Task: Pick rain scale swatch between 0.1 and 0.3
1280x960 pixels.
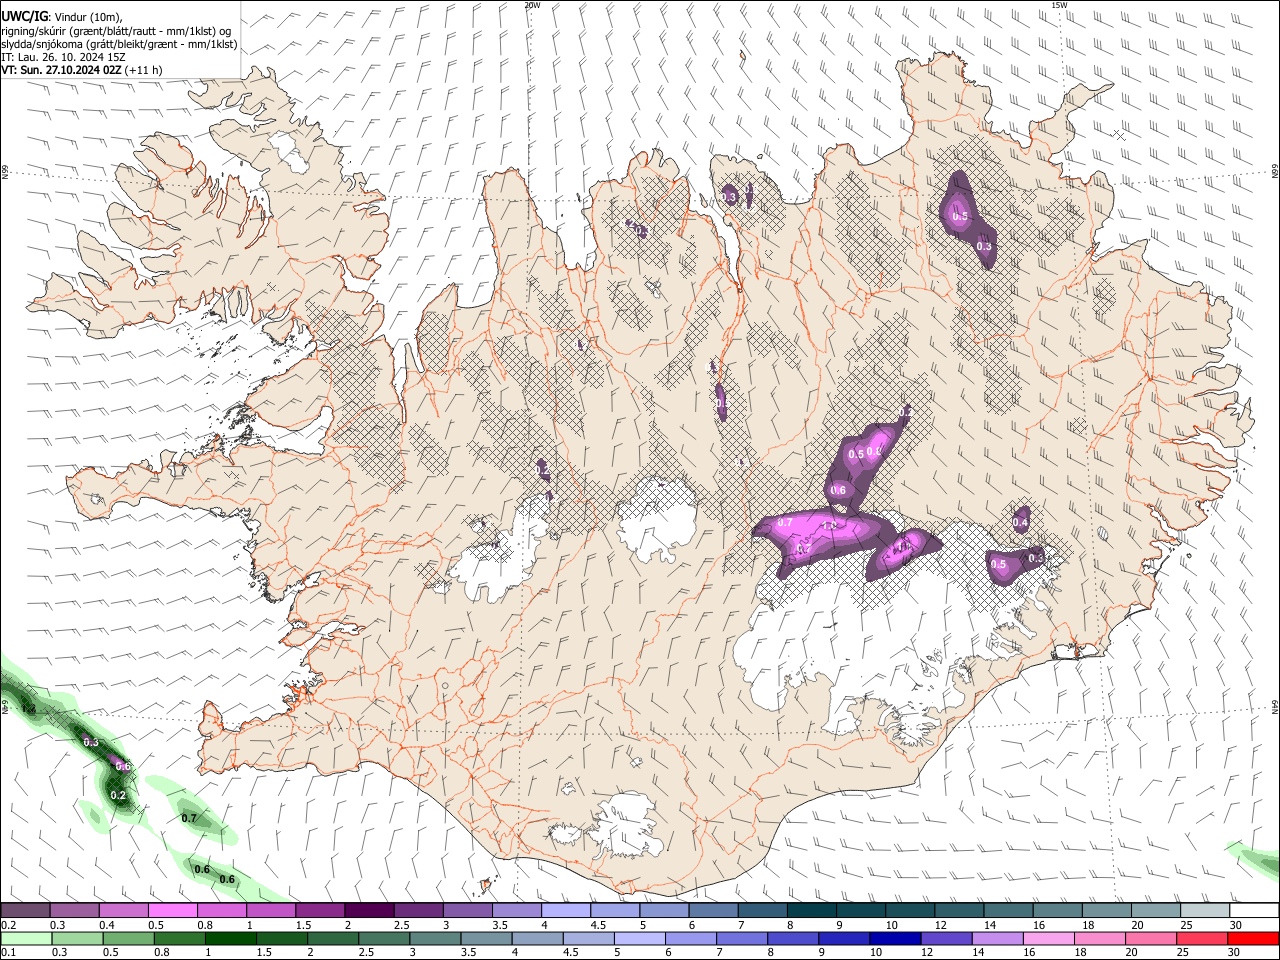Action: 25,938
